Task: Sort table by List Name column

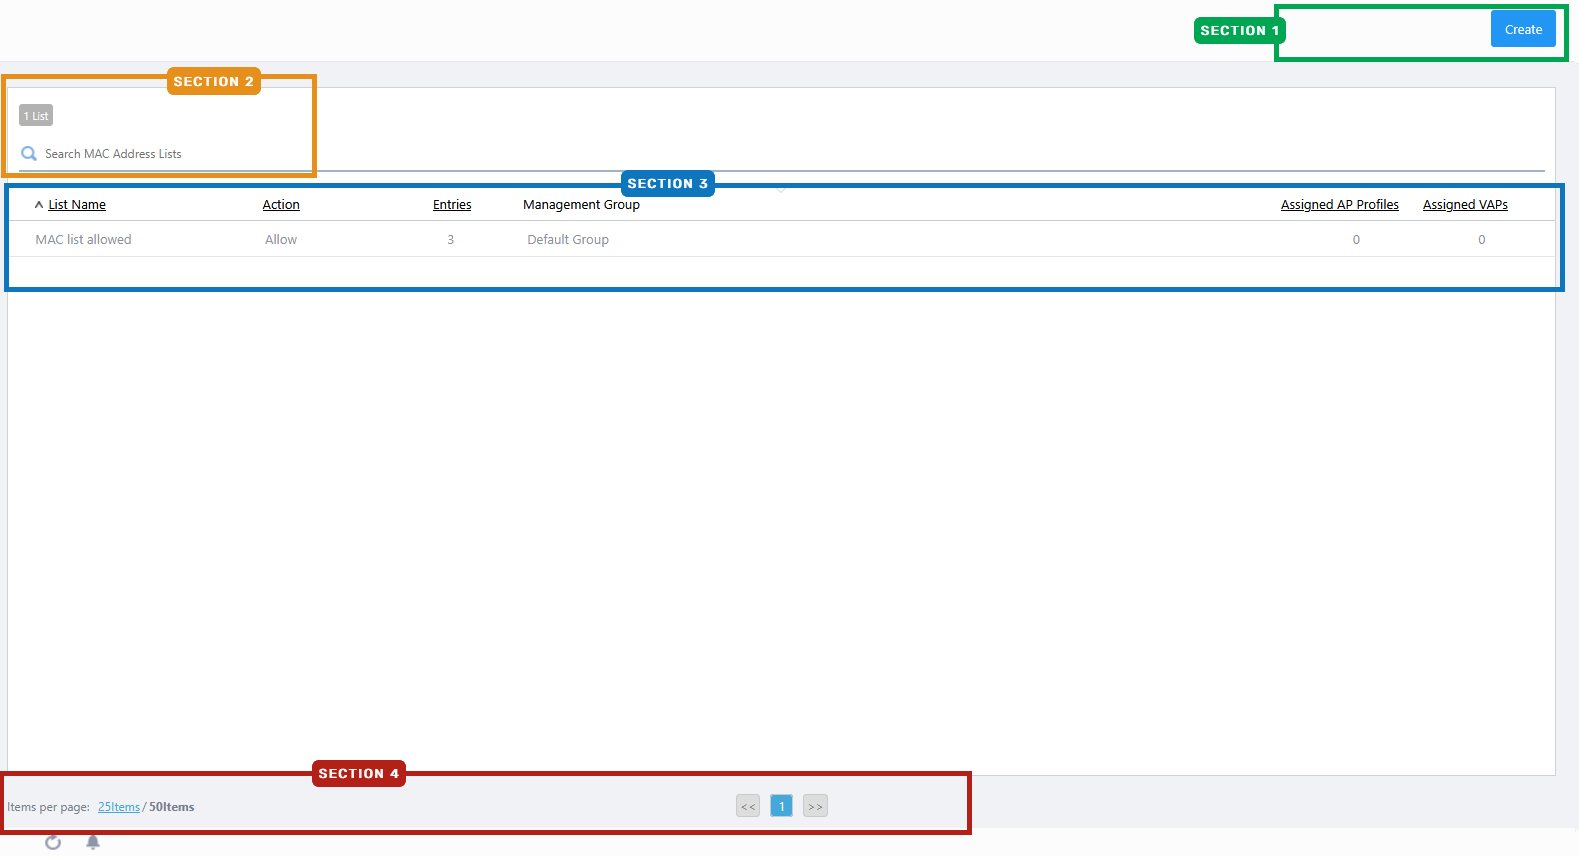Action: click(77, 205)
